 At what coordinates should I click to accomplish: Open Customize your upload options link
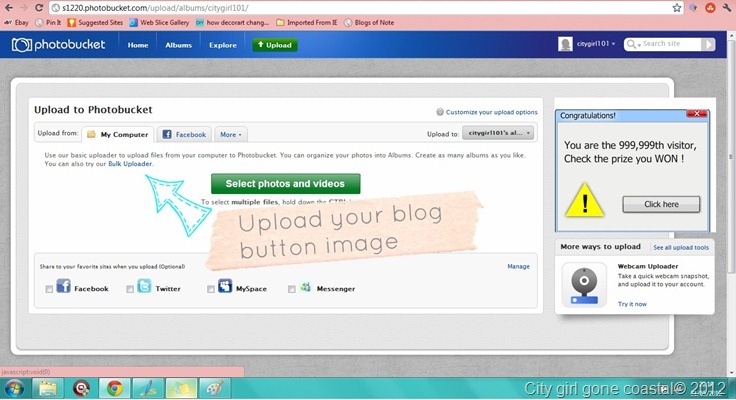[x=491, y=112]
